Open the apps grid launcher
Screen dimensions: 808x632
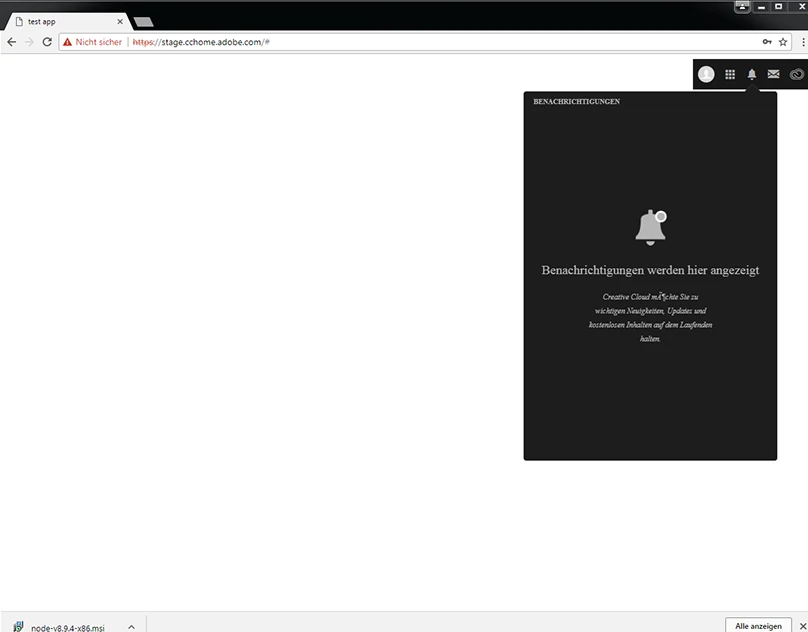tap(730, 74)
